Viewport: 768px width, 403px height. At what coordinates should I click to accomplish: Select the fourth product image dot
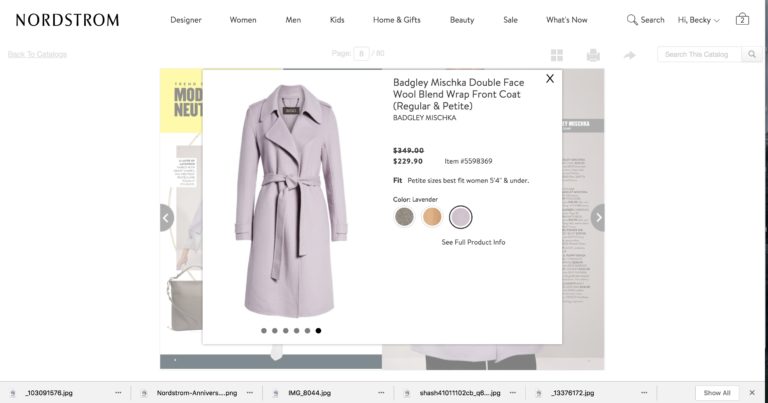(x=296, y=331)
